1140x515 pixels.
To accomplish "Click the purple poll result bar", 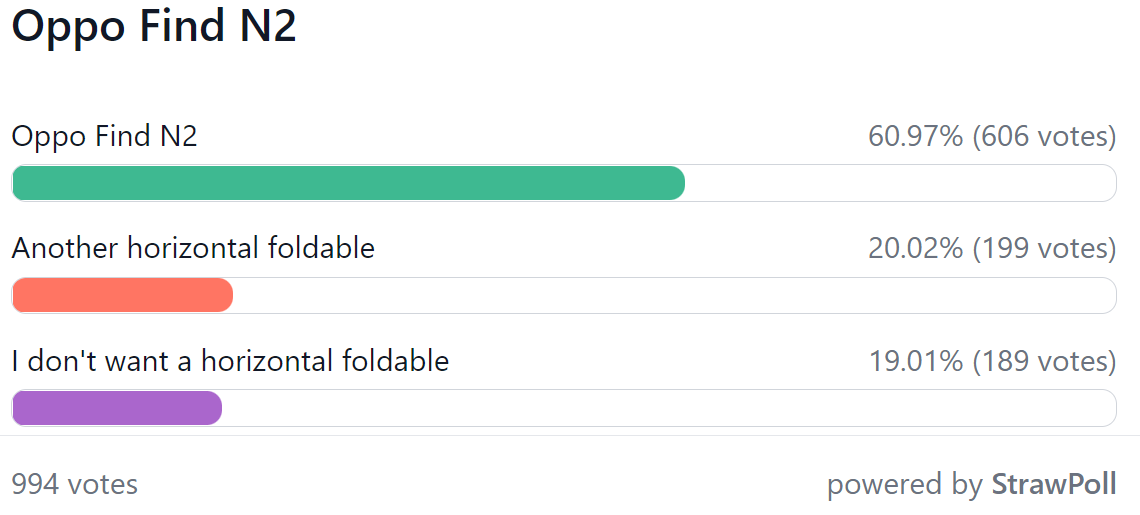I will click(x=117, y=408).
